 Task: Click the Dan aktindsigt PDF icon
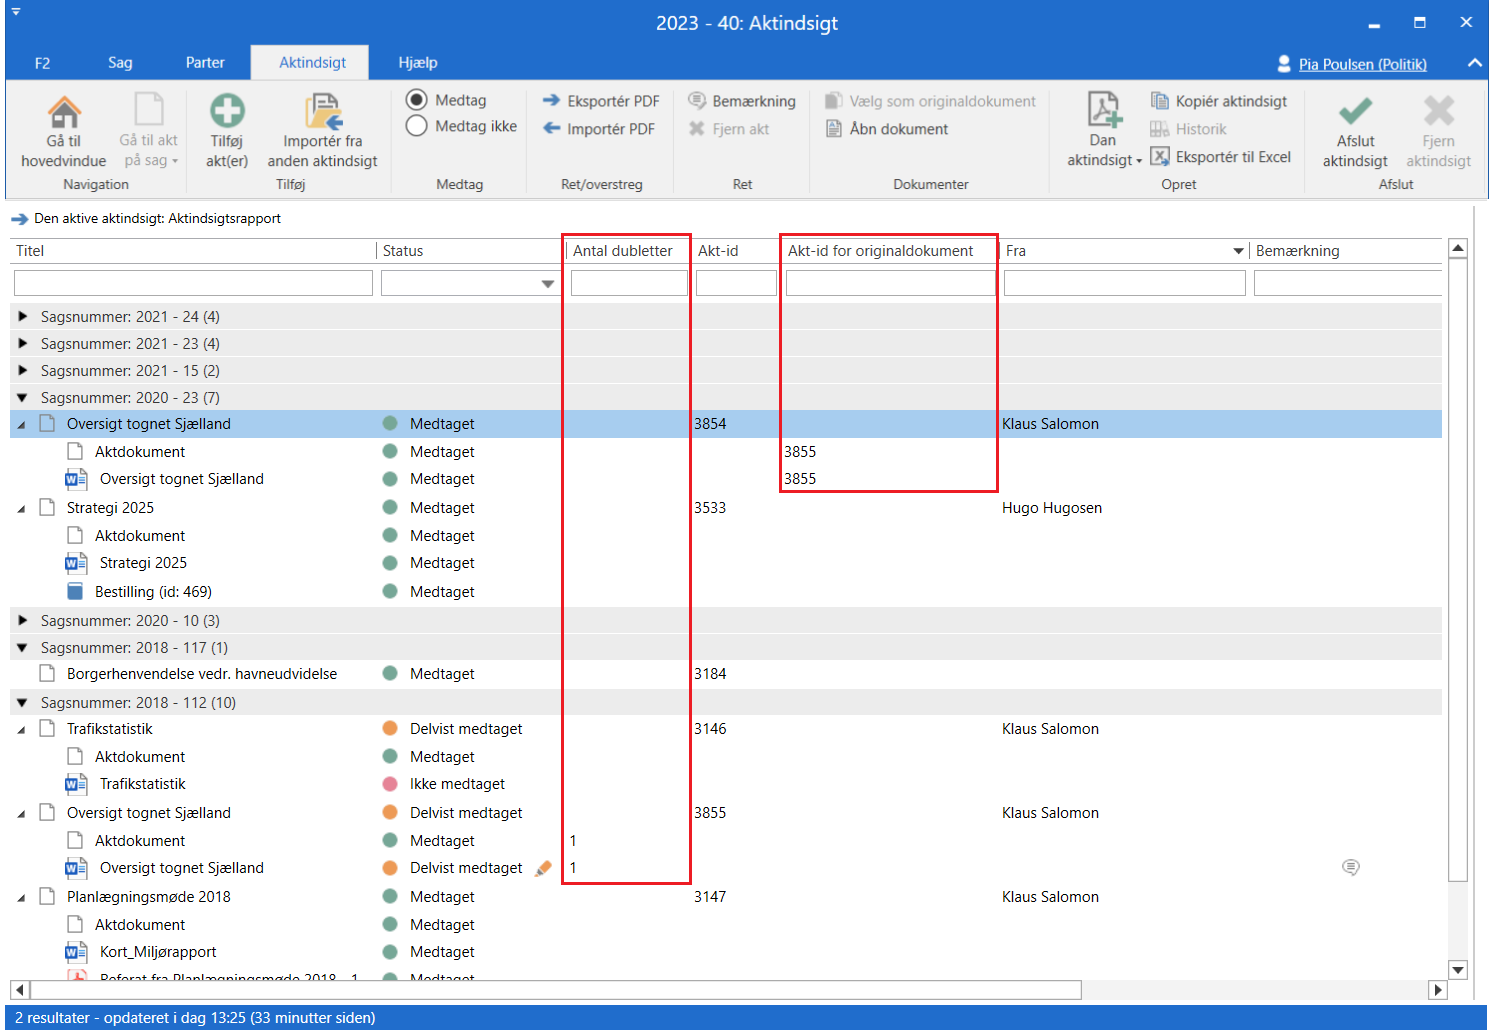click(x=1104, y=110)
